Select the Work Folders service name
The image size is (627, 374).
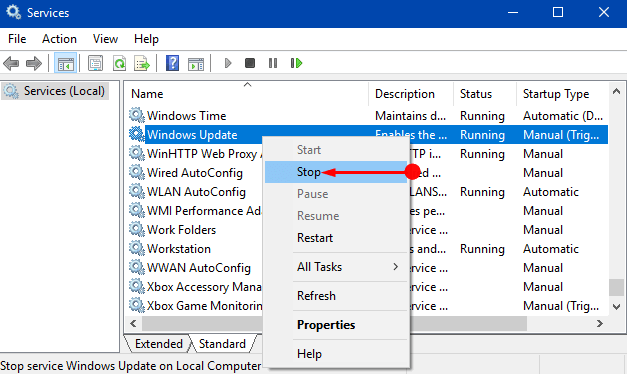(181, 230)
